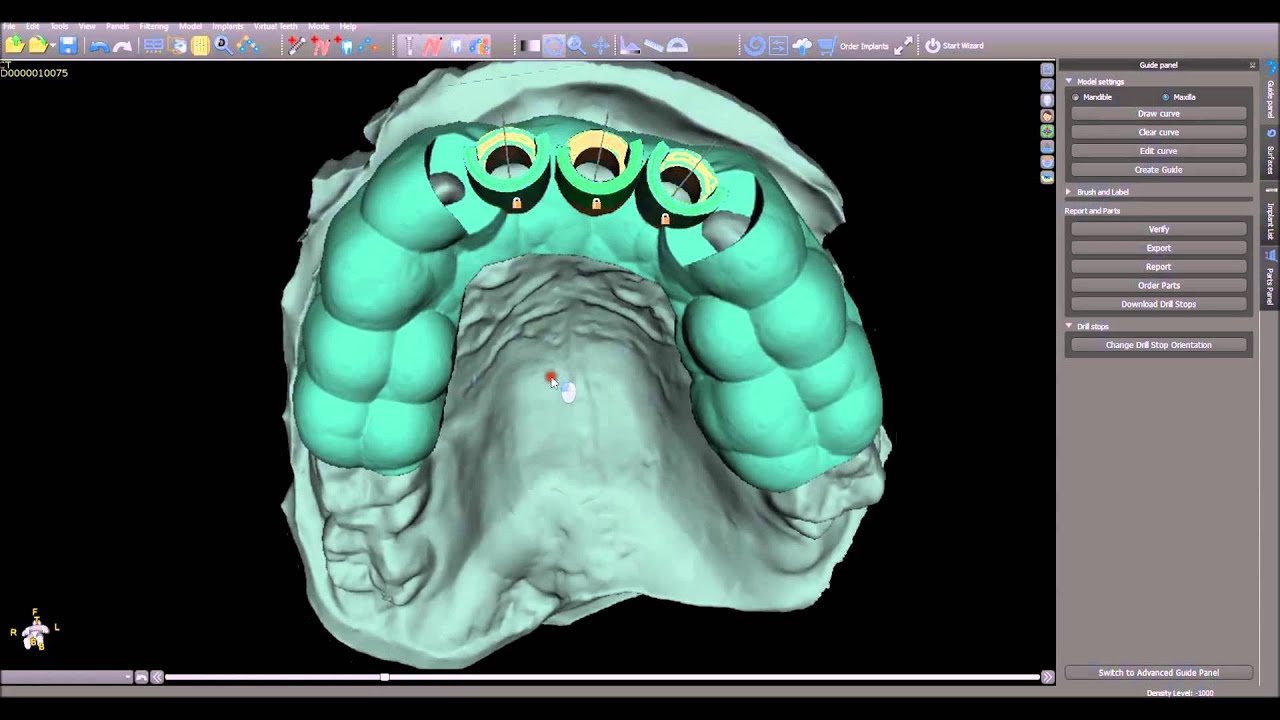Click the density profile measurement icon
Screen dimensions: 1280x720
[x=630, y=45]
